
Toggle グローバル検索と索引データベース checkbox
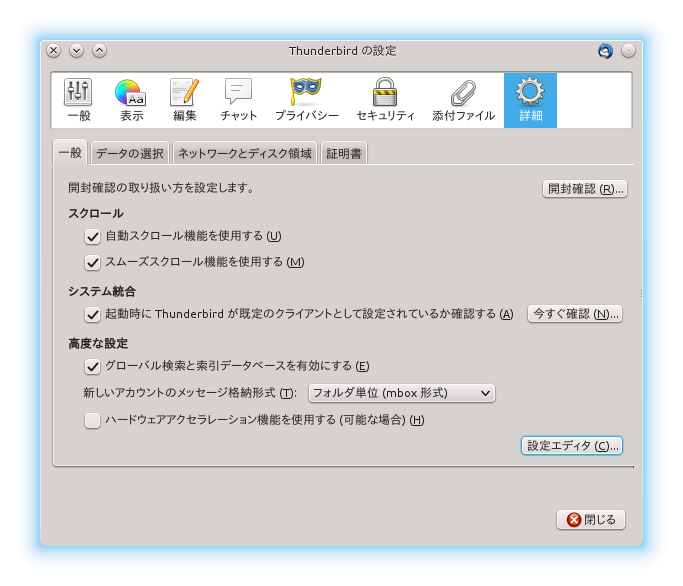click(92, 366)
